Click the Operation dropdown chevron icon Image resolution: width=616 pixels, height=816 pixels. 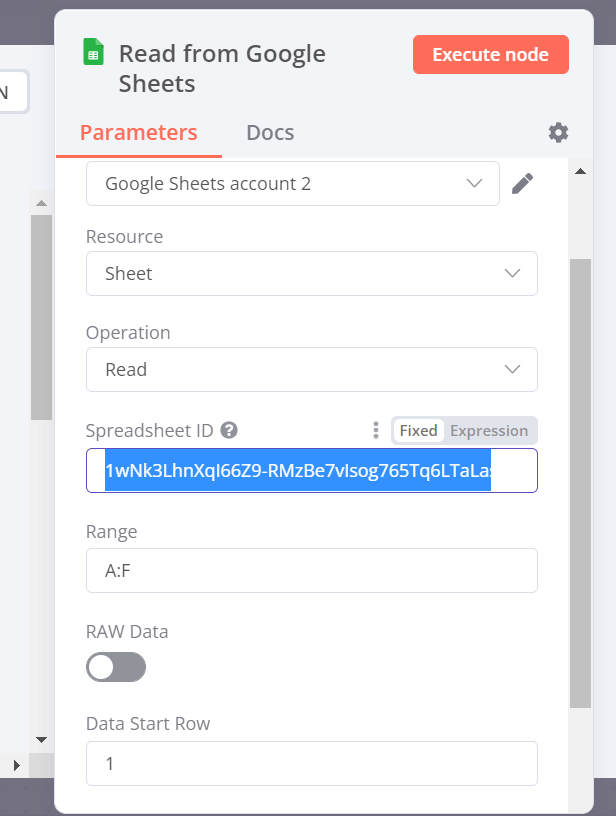coord(512,369)
